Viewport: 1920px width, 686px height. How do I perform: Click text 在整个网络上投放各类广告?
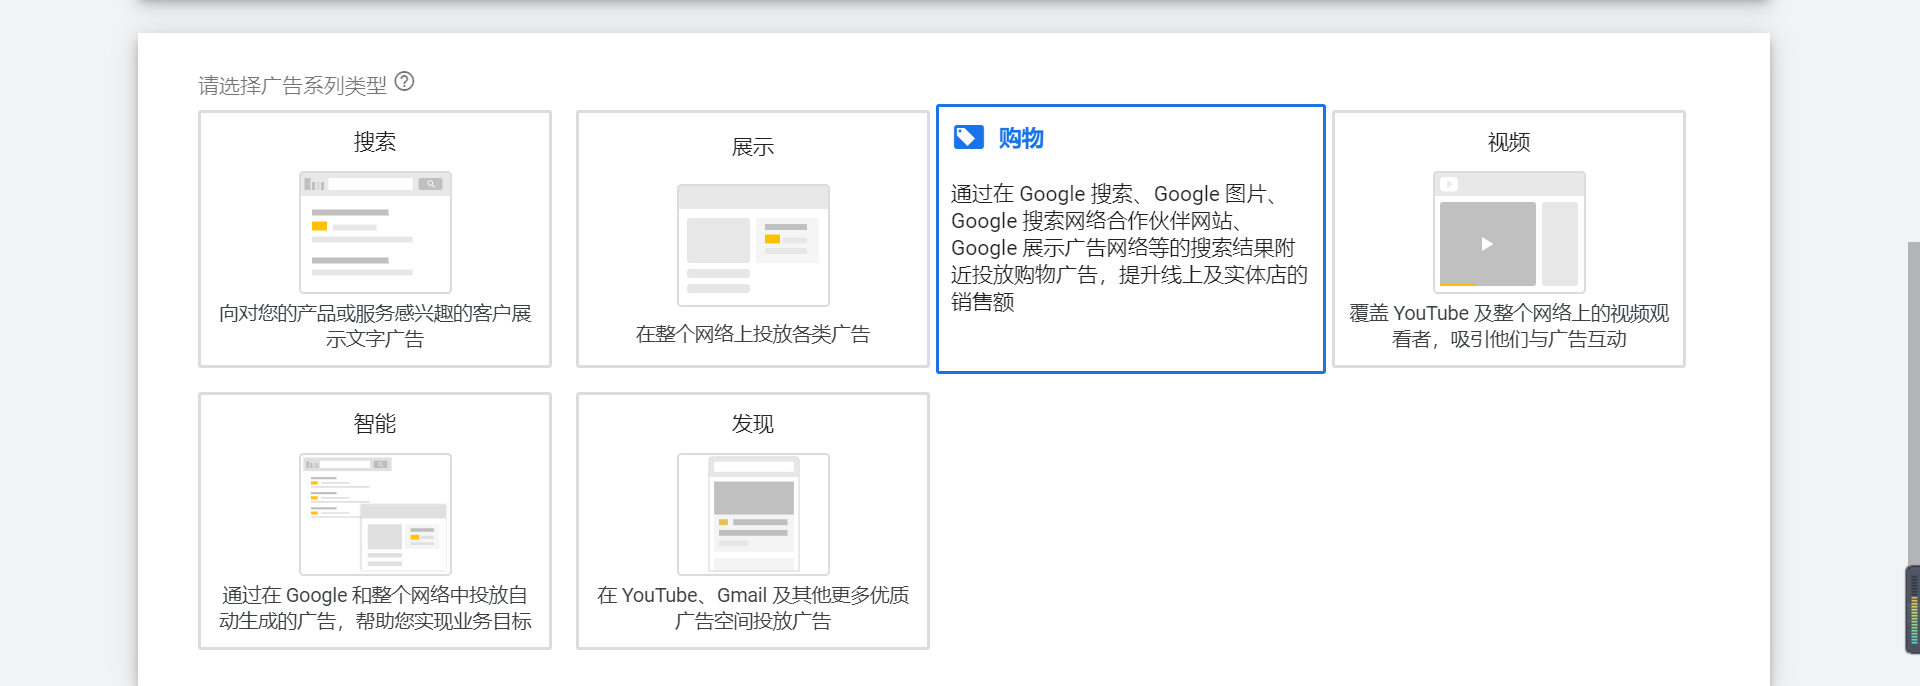pos(753,334)
